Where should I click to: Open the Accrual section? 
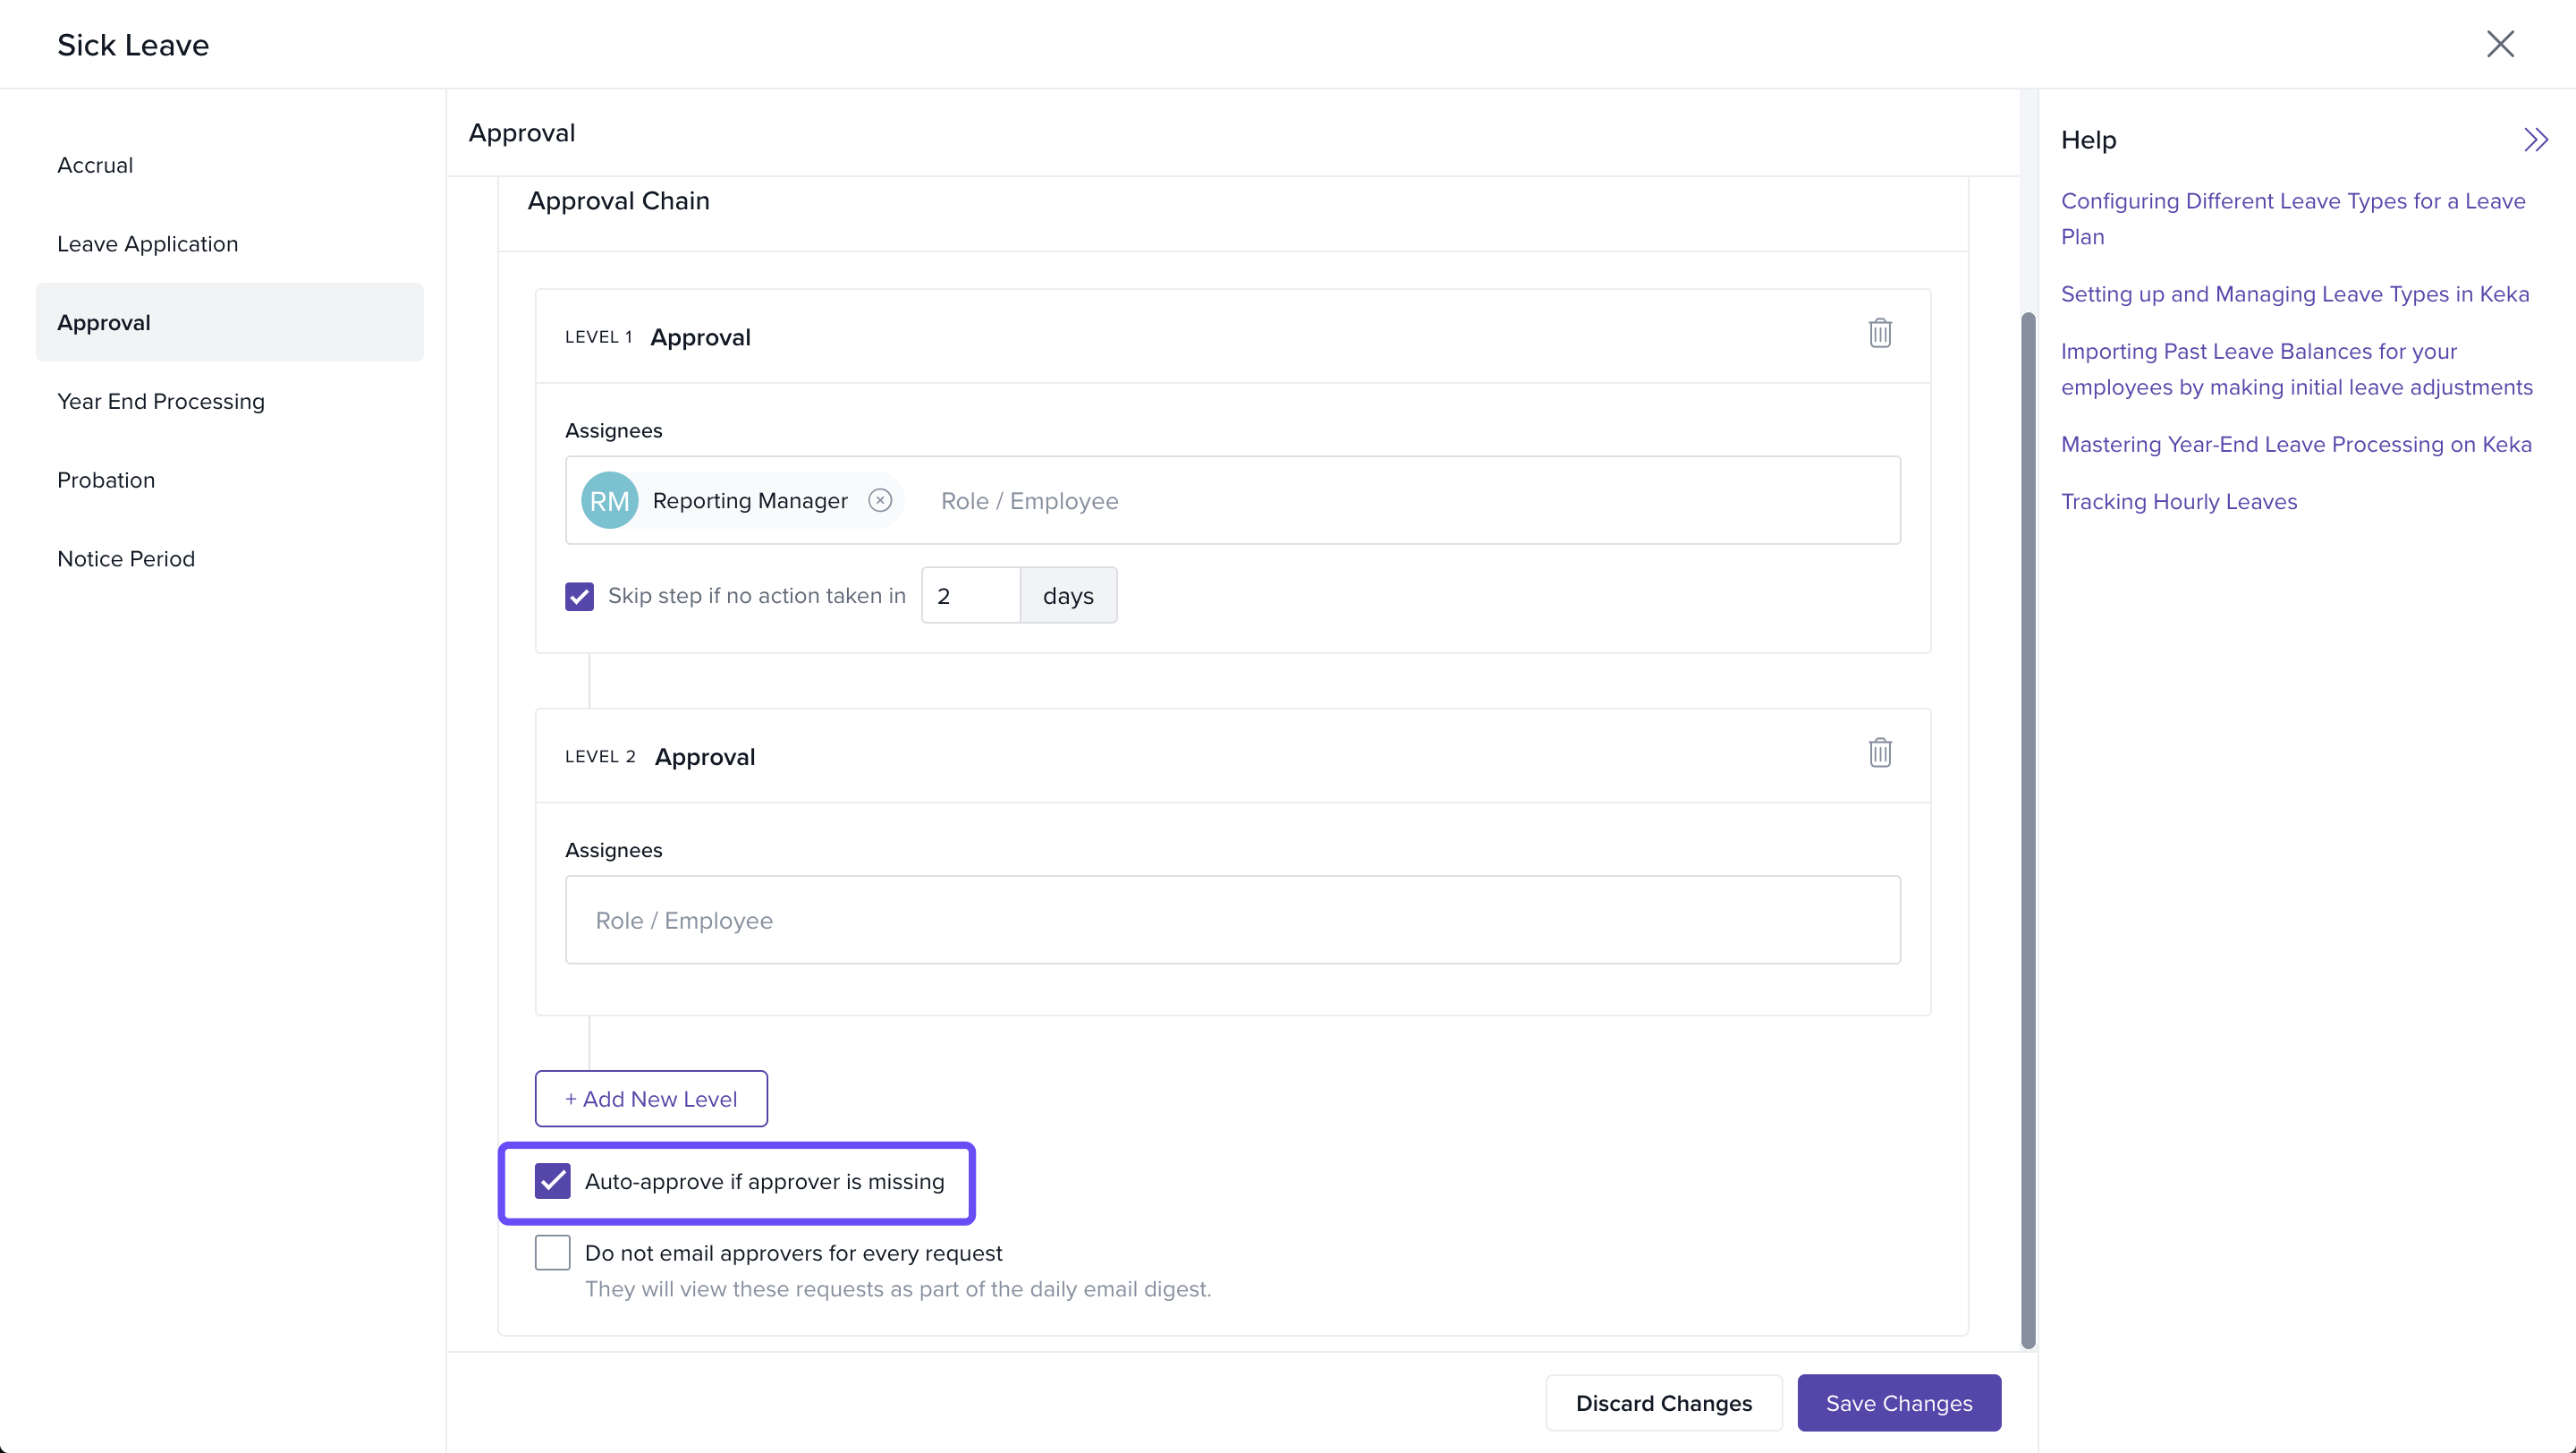(95, 165)
